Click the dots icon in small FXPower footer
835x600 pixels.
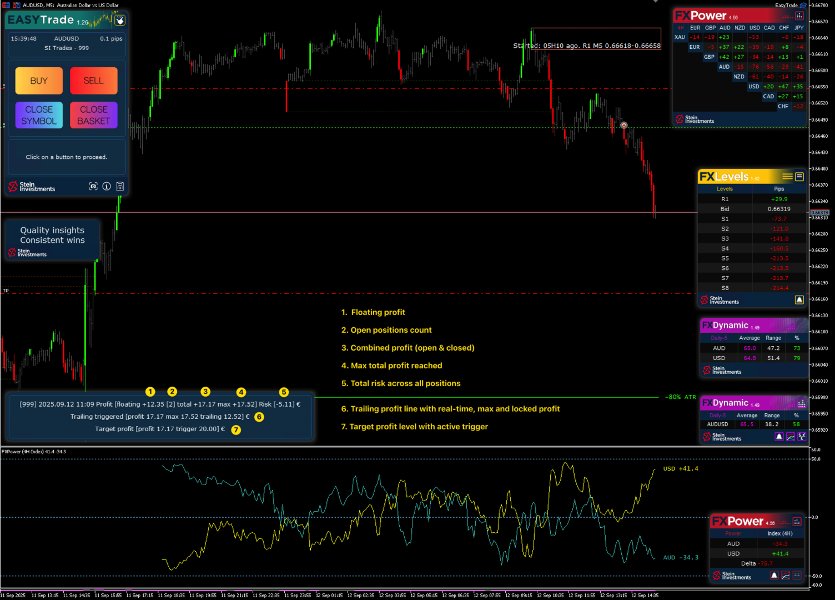click(x=797, y=576)
